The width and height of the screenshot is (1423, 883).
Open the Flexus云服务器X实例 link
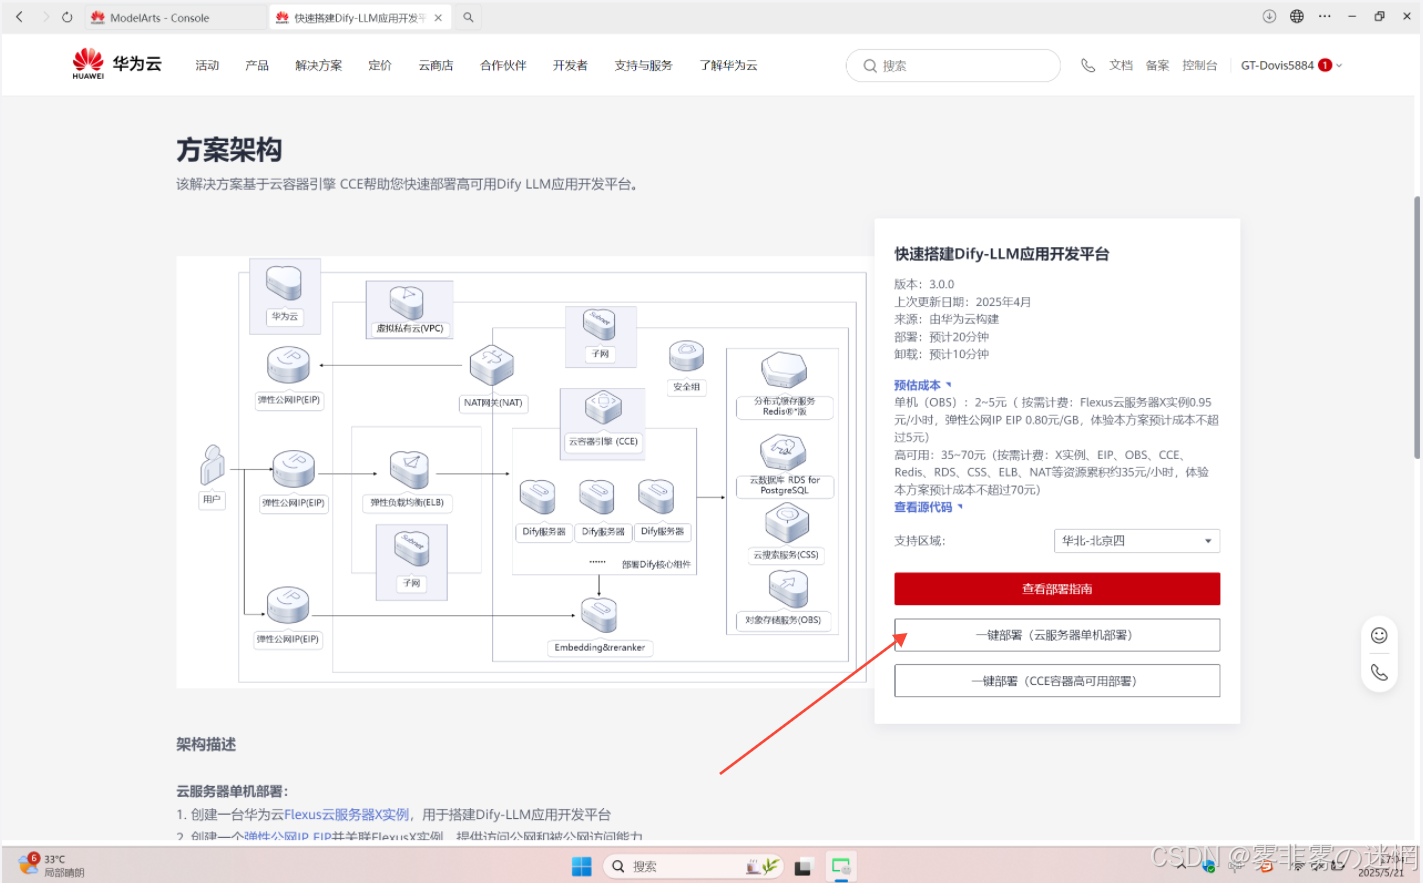tap(346, 814)
